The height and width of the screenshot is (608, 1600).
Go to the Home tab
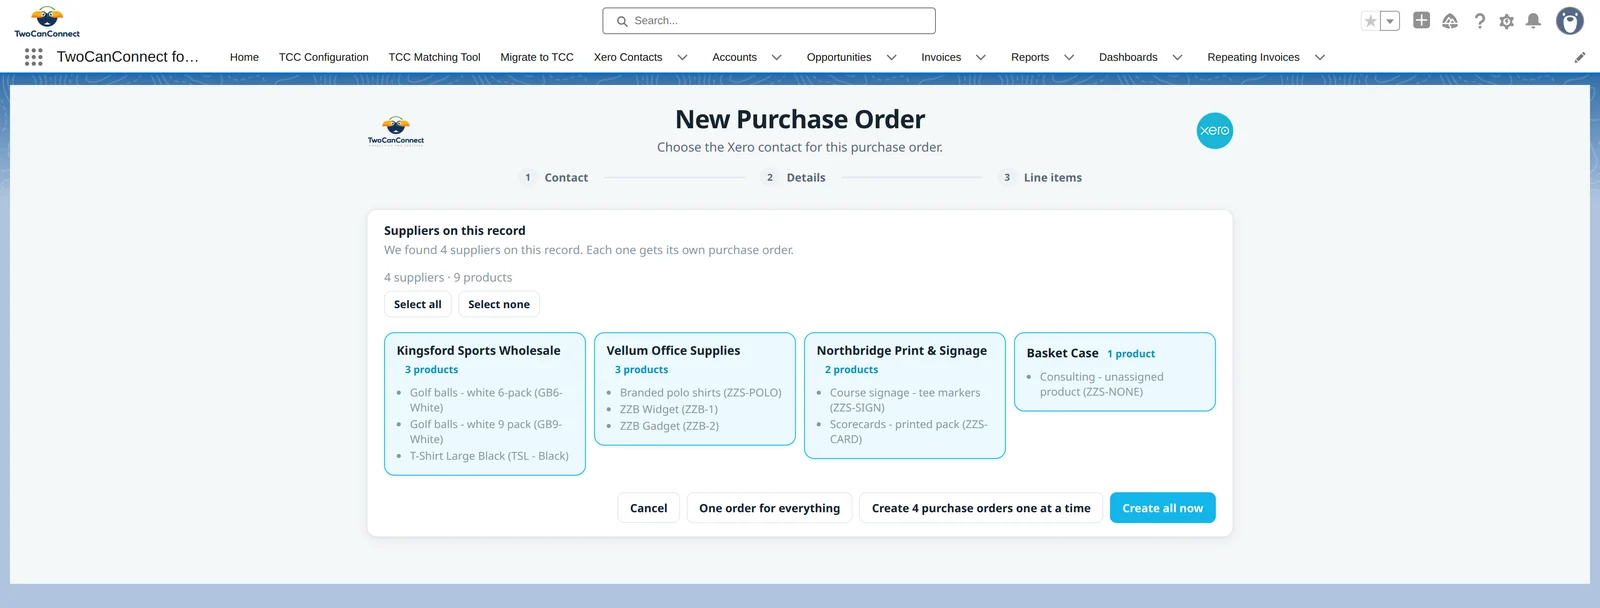coord(244,57)
